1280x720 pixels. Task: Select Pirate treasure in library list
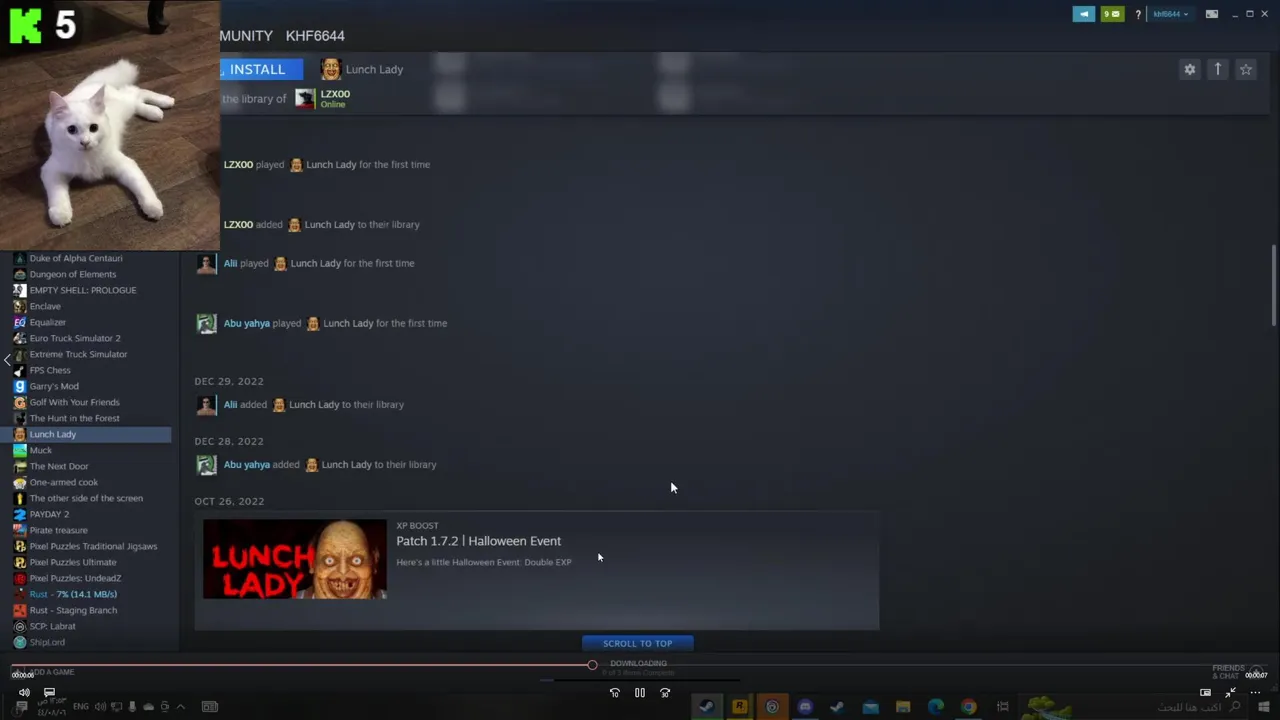[58, 530]
